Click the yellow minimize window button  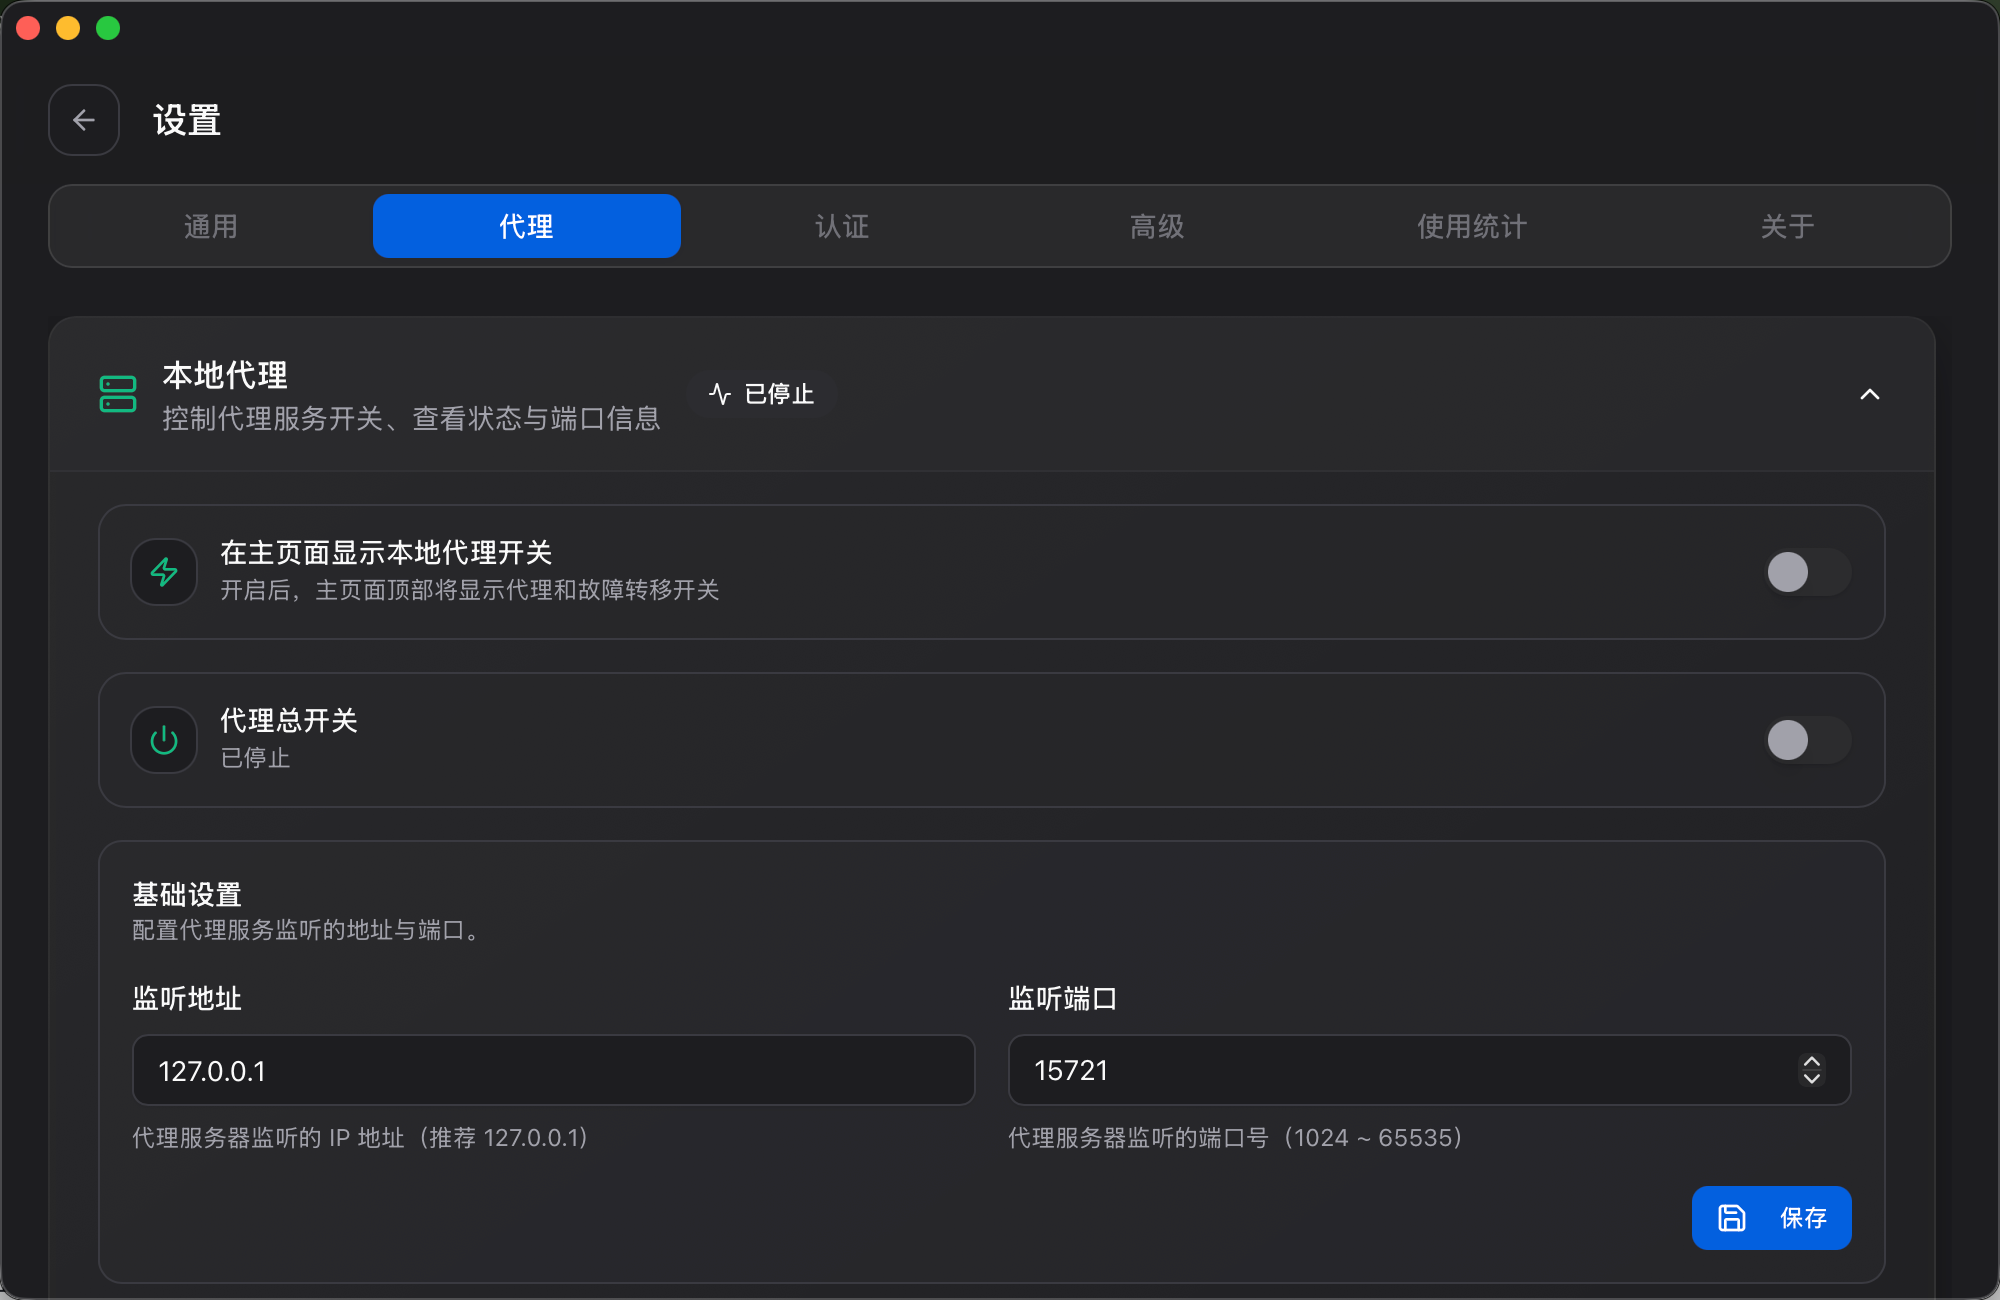(x=68, y=28)
